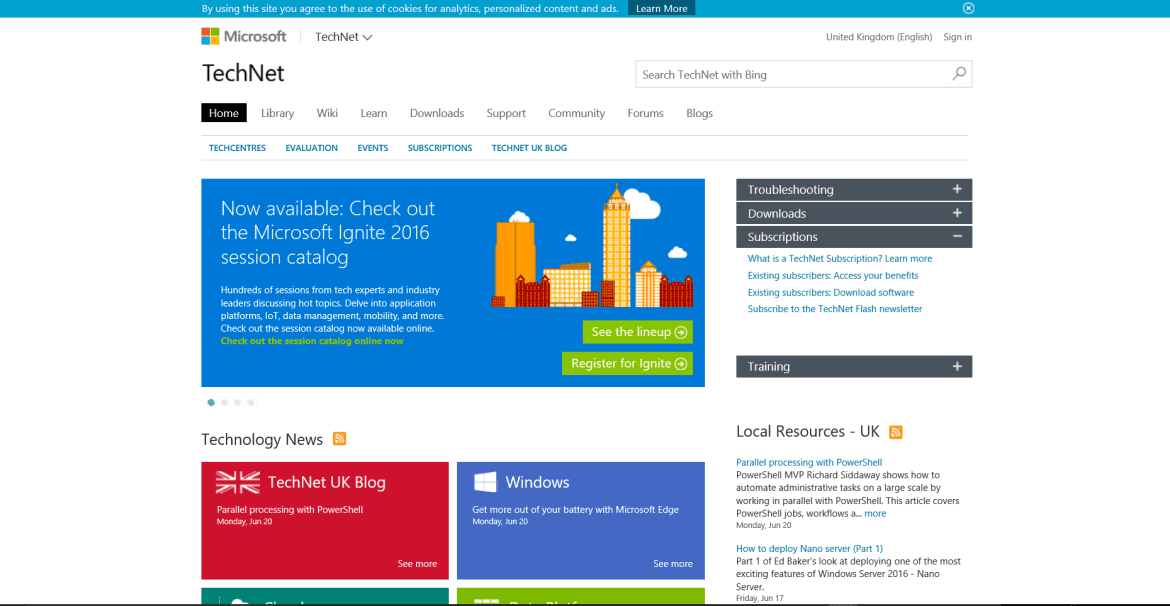1170x606 pixels.
Task: Click the Bing search magnifier icon
Action: click(957, 74)
